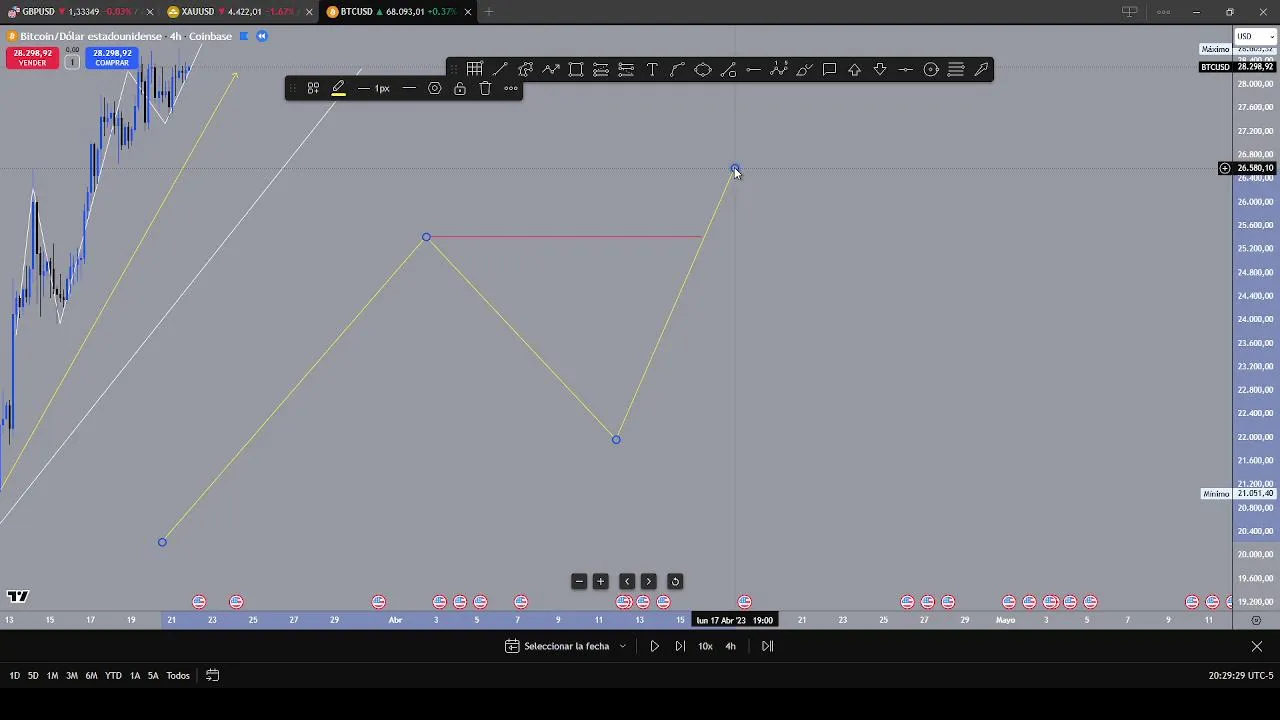
Task: Click the replay mode rewind icon
Action: click(x=262, y=36)
